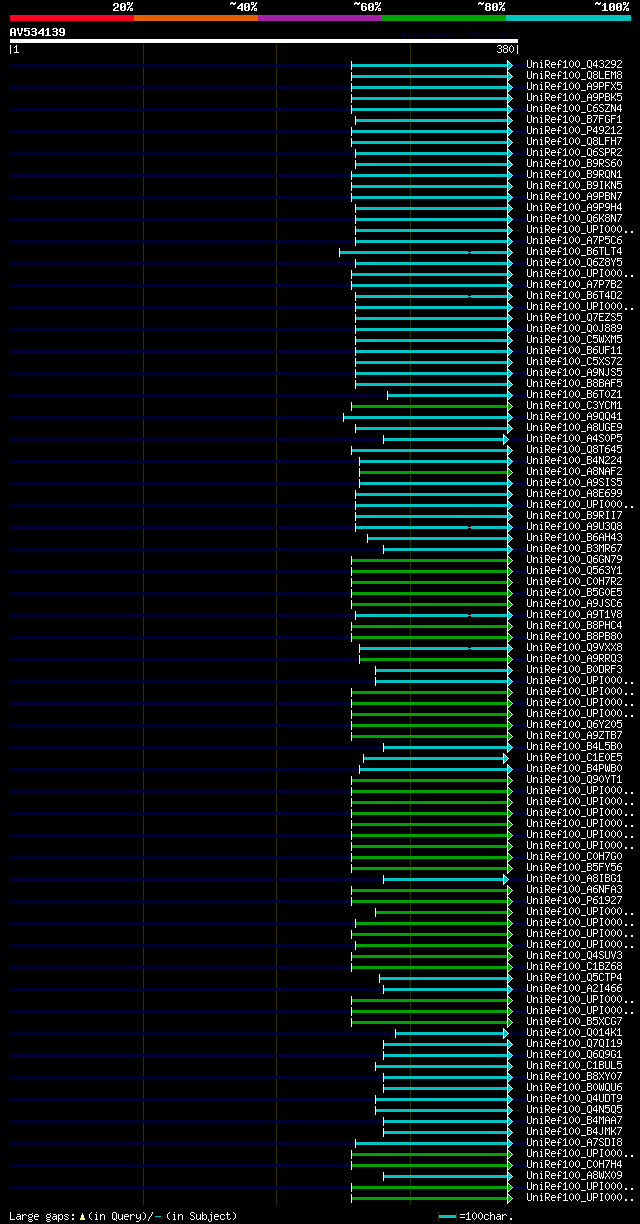Select UniRef100_Q7EZS5 entry
The width and height of the screenshot is (640, 1224).
pos(574,317)
